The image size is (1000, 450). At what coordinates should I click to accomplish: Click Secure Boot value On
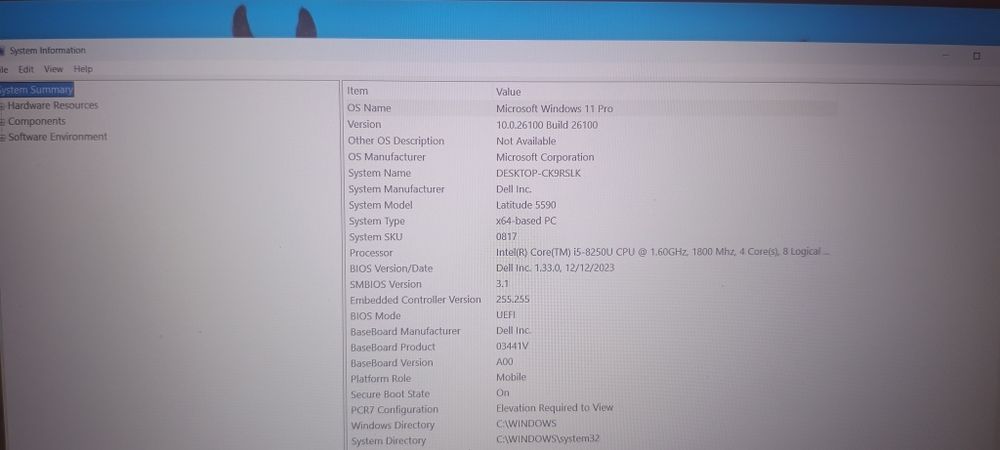(x=503, y=393)
